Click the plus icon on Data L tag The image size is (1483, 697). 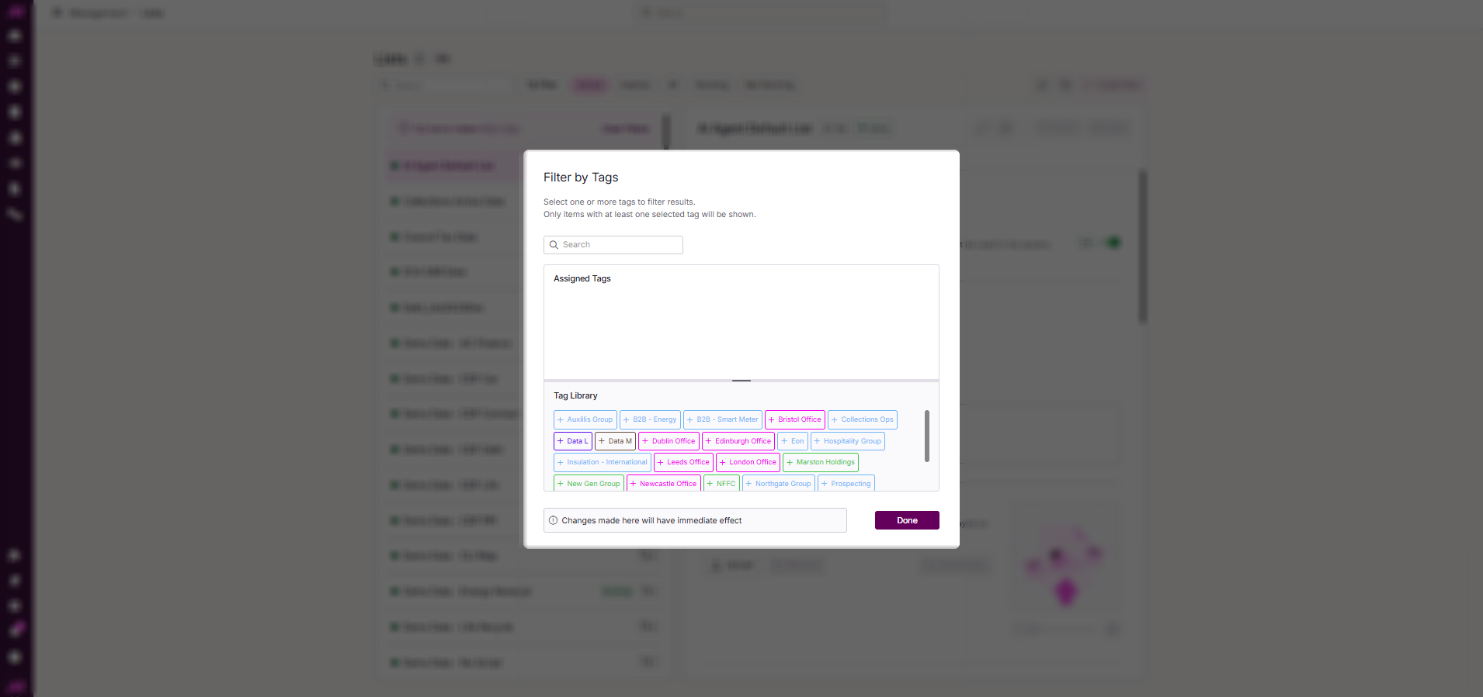560,441
